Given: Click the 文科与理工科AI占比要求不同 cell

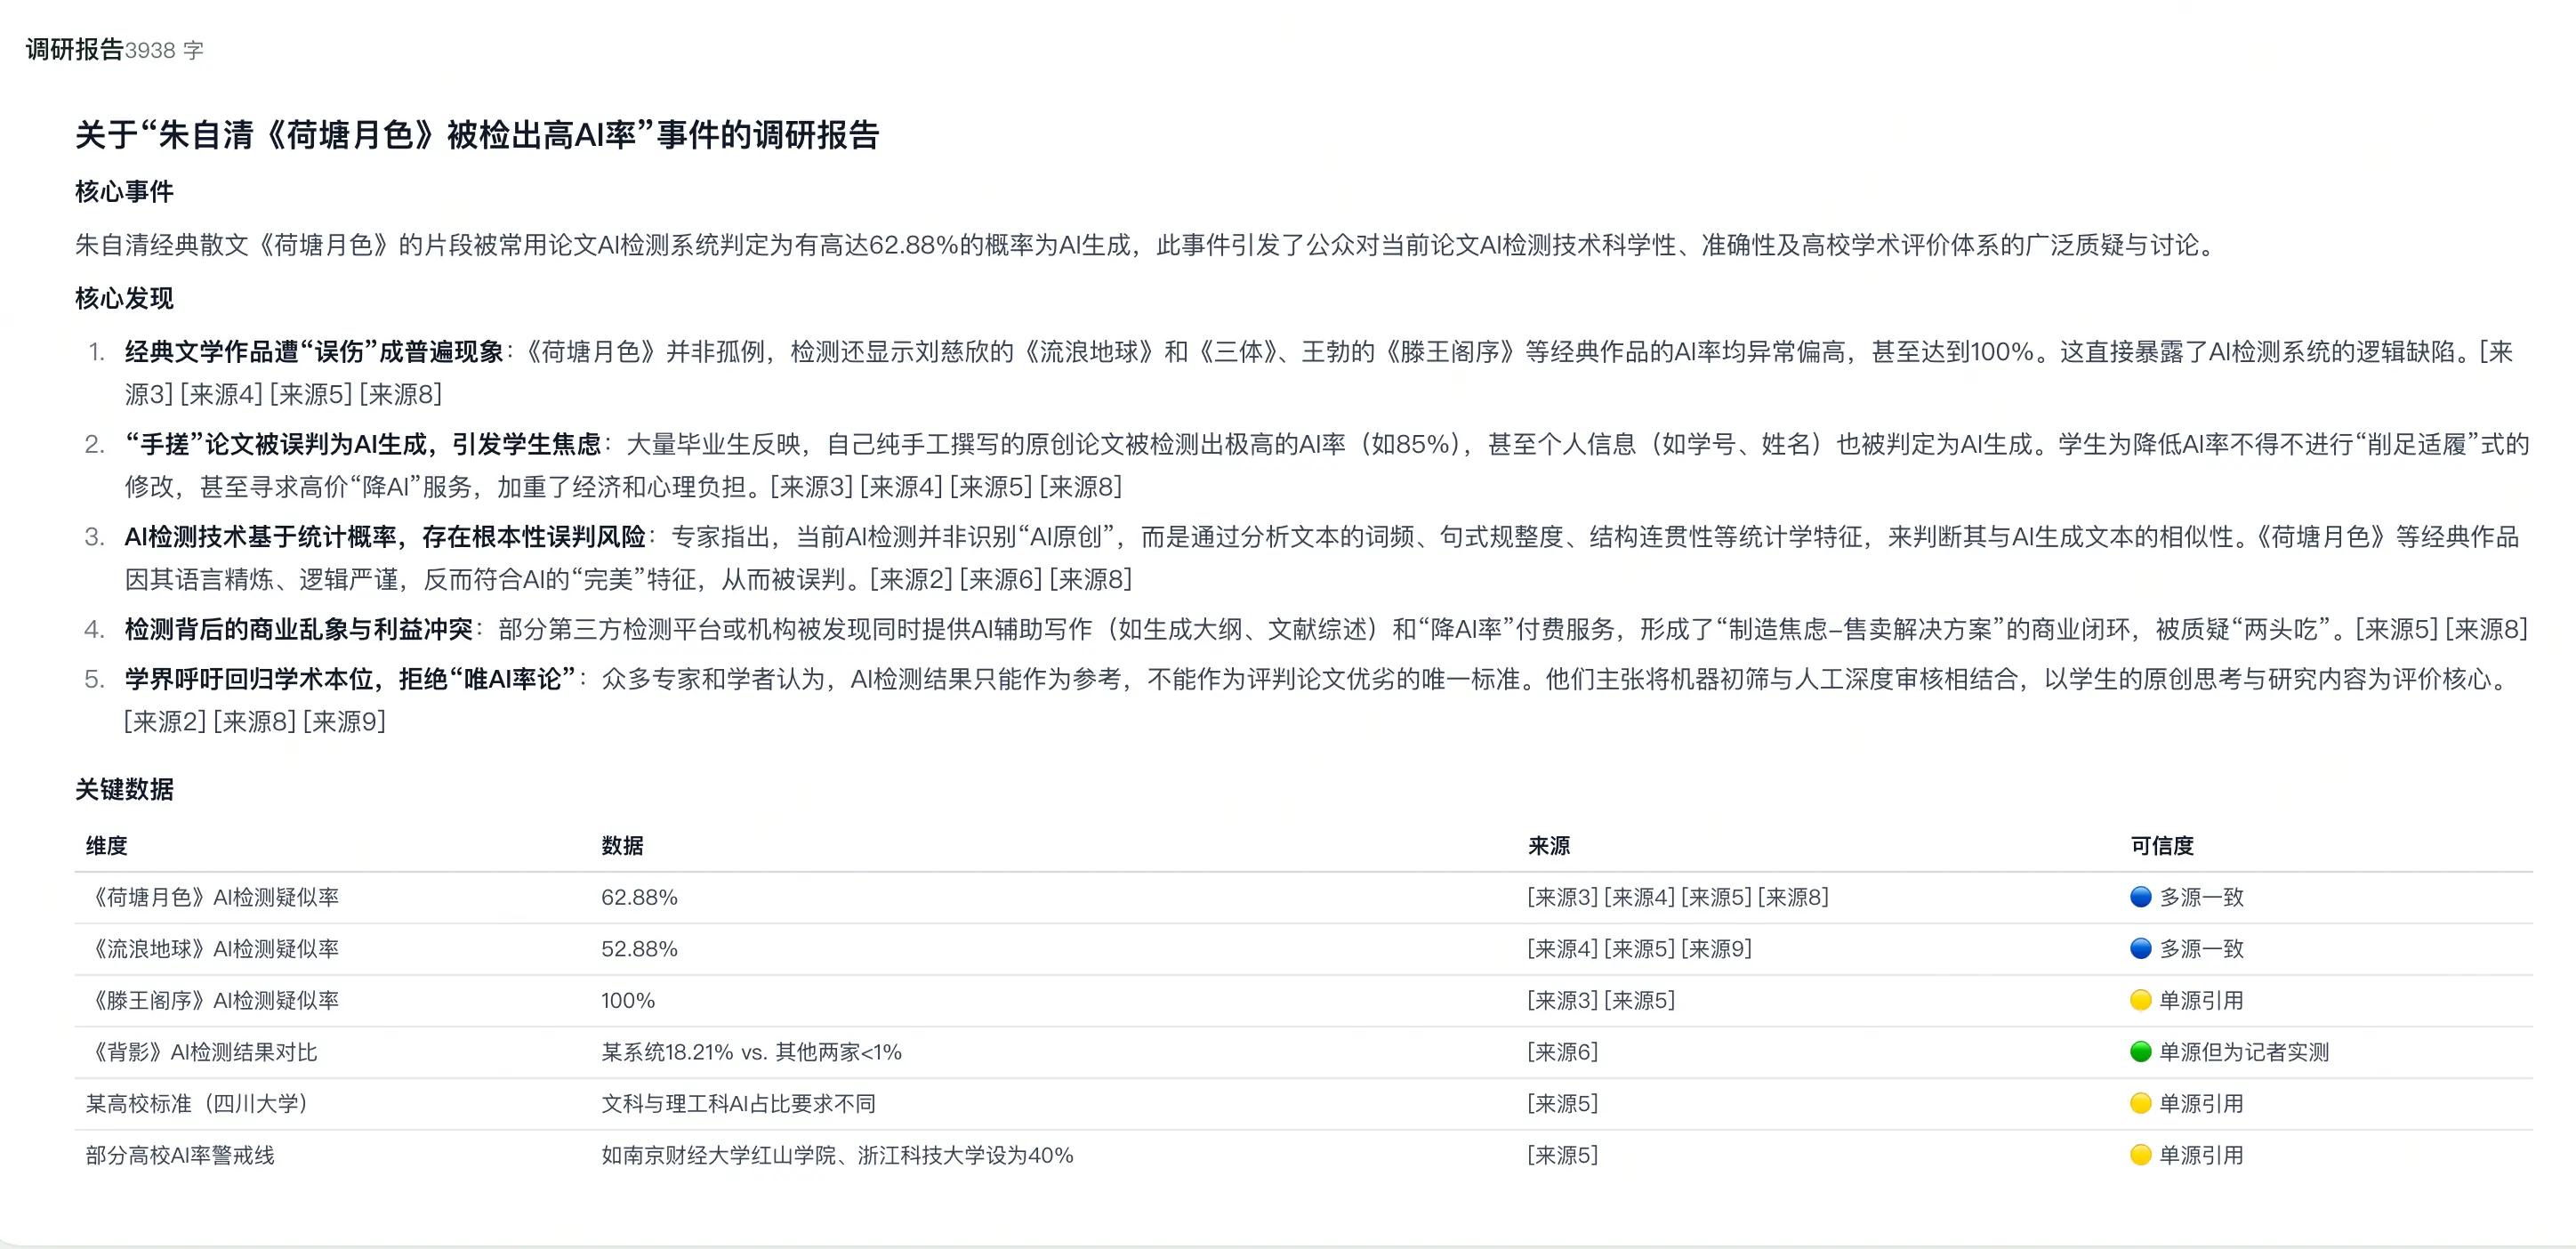Looking at the screenshot, I should pyautogui.click(x=738, y=1103).
